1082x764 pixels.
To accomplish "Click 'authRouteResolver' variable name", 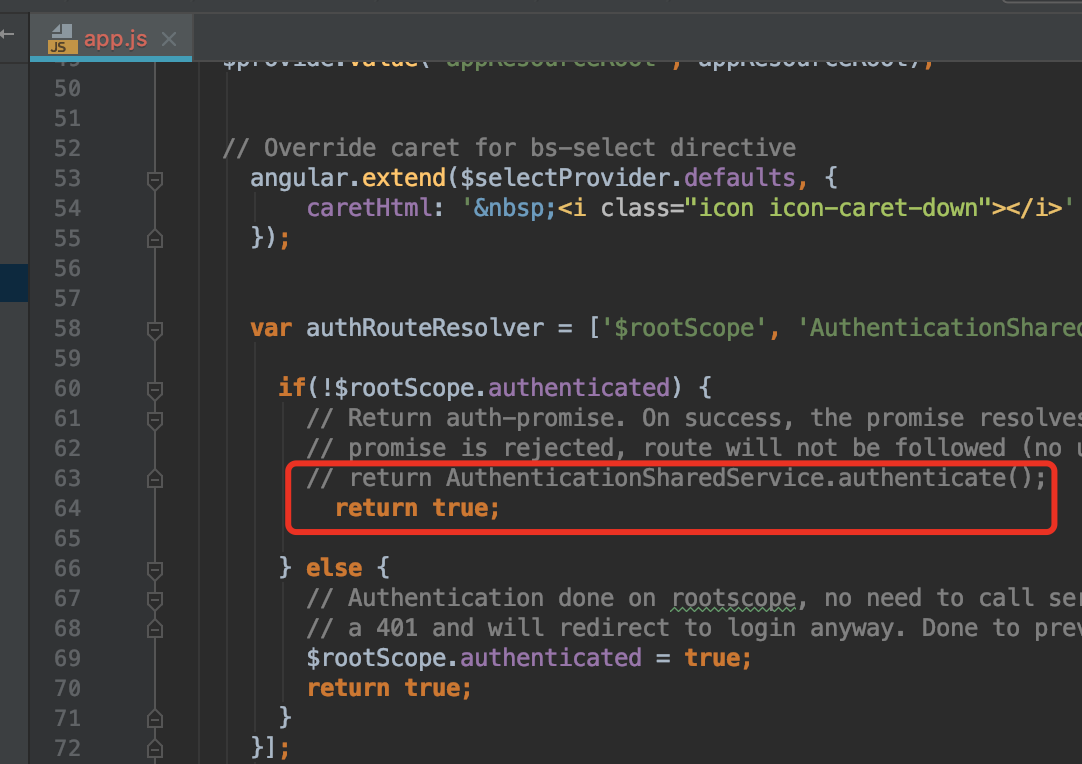I will pos(425,328).
